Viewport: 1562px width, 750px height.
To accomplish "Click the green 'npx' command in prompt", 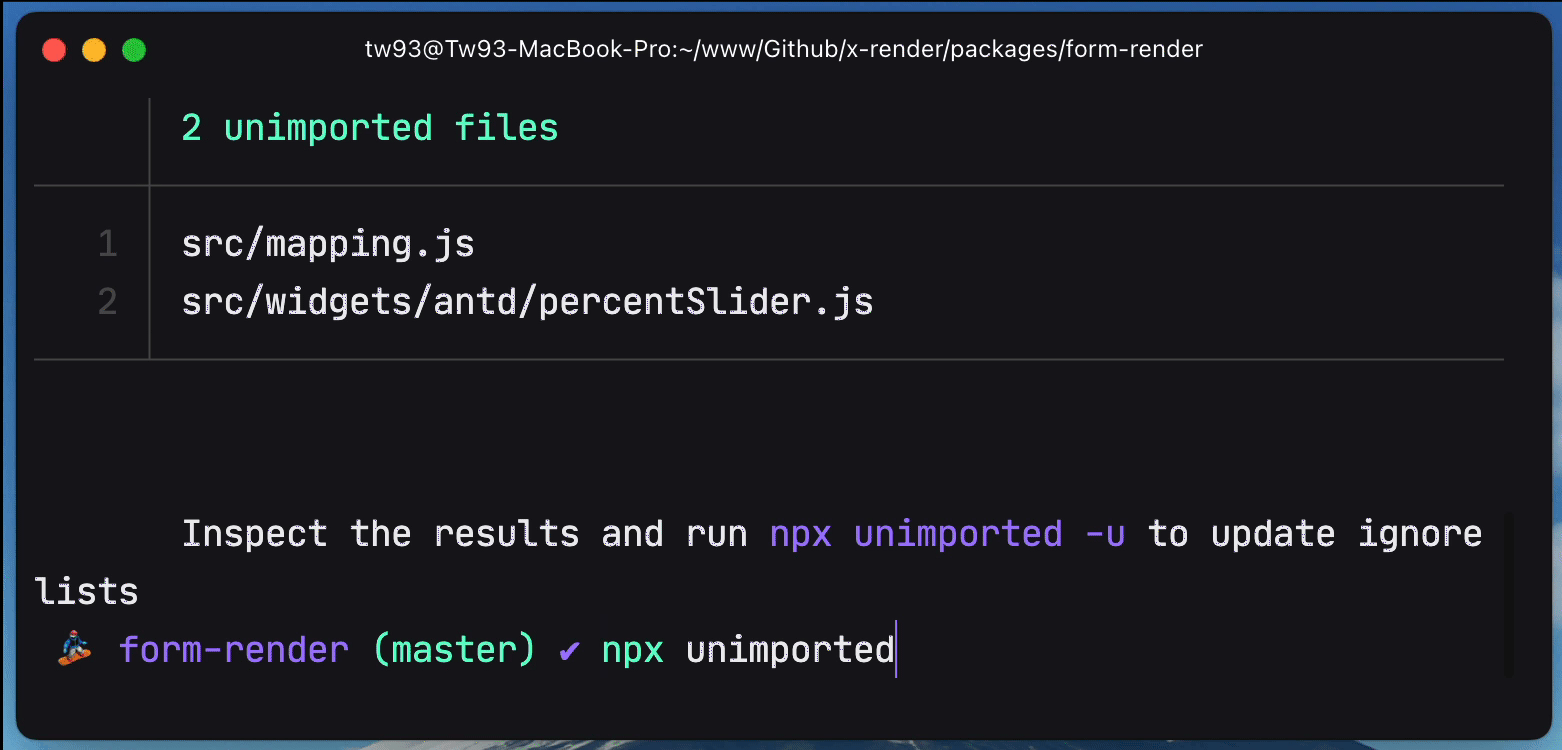I will (x=632, y=651).
